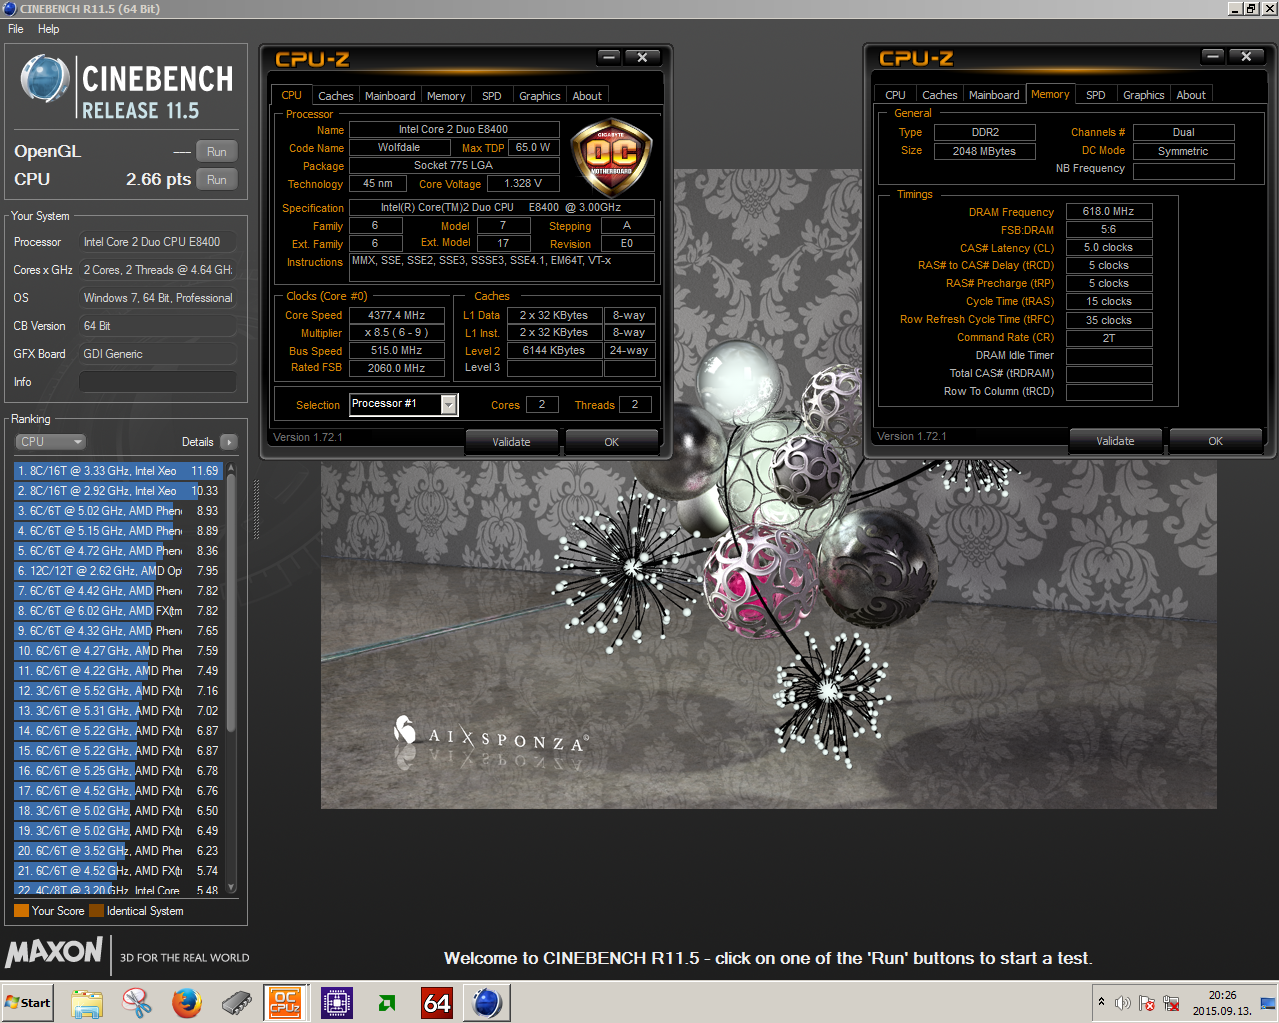Open the CPU ranking dropdown
1279x1023 pixels.
tap(50, 442)
